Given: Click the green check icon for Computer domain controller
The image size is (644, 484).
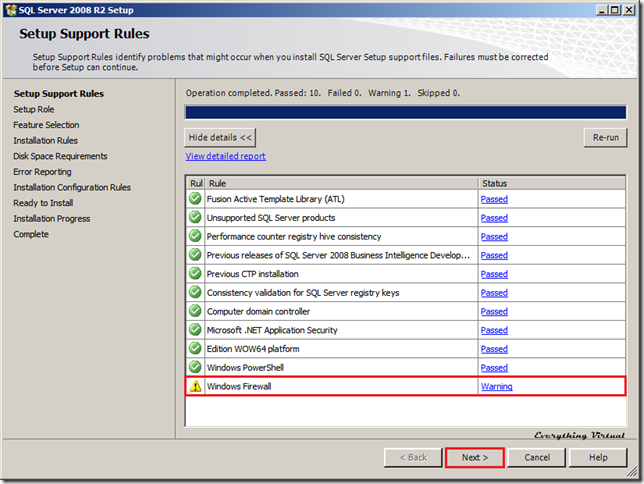Looking at the screenshot, I should pos(195,311).
